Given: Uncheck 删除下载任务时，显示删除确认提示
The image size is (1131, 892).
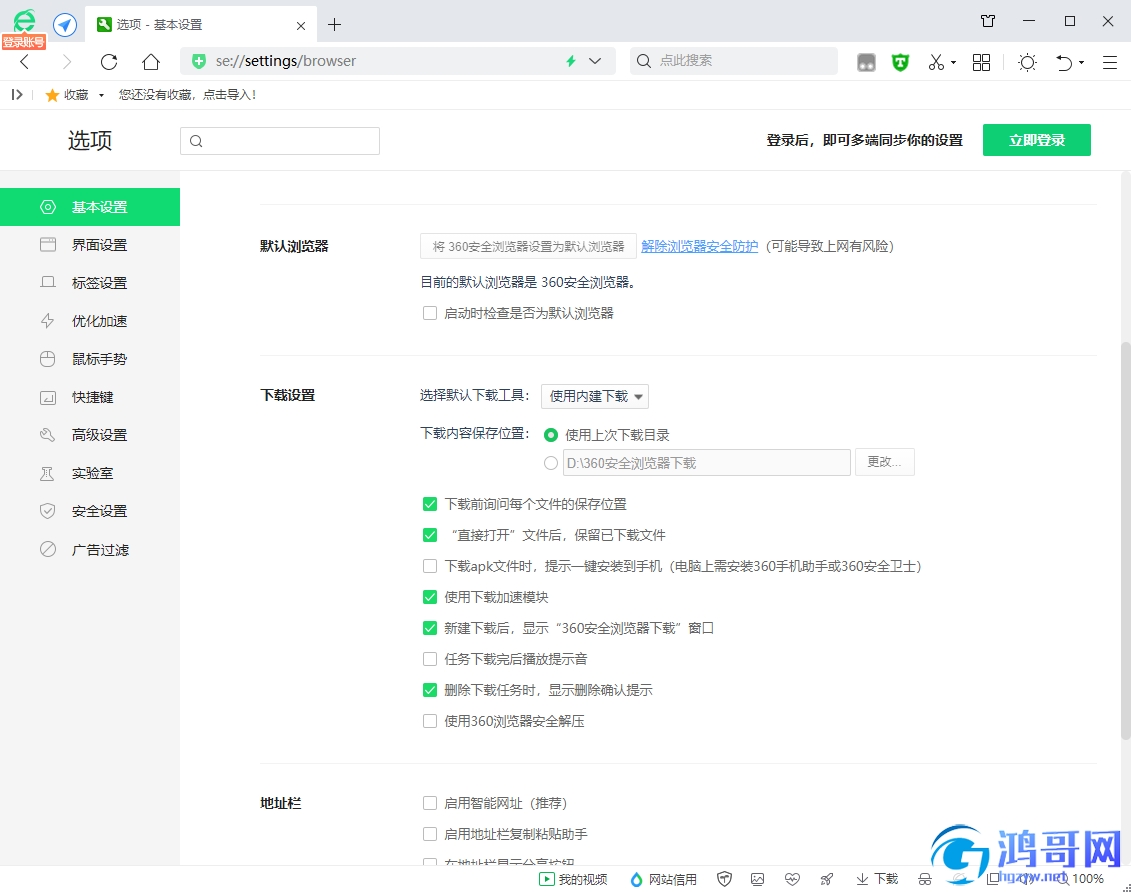Looking at the screenshot, I should (430, 690).
